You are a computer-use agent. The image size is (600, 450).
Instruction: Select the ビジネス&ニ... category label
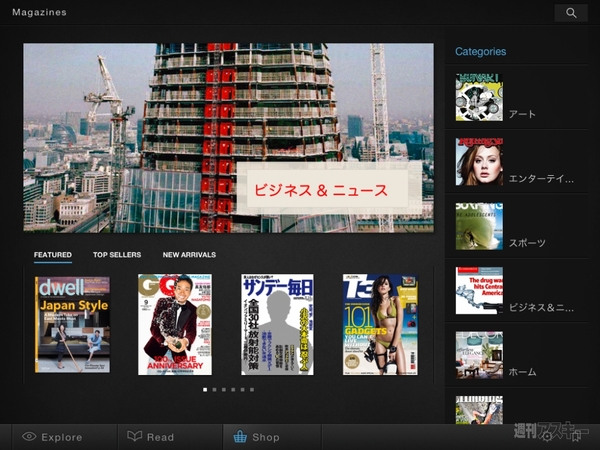coord(541,307)
